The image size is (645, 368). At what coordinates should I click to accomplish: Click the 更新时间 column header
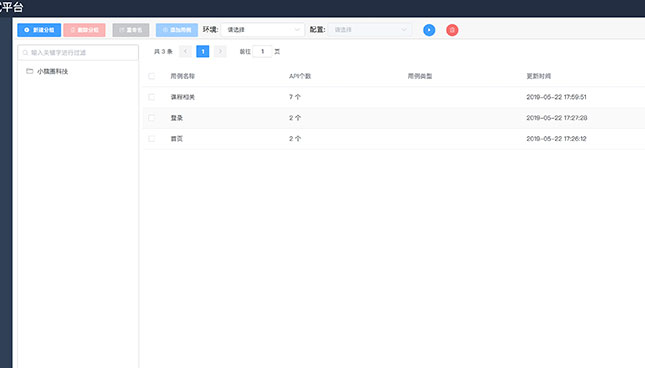click(x=538, y=76)
